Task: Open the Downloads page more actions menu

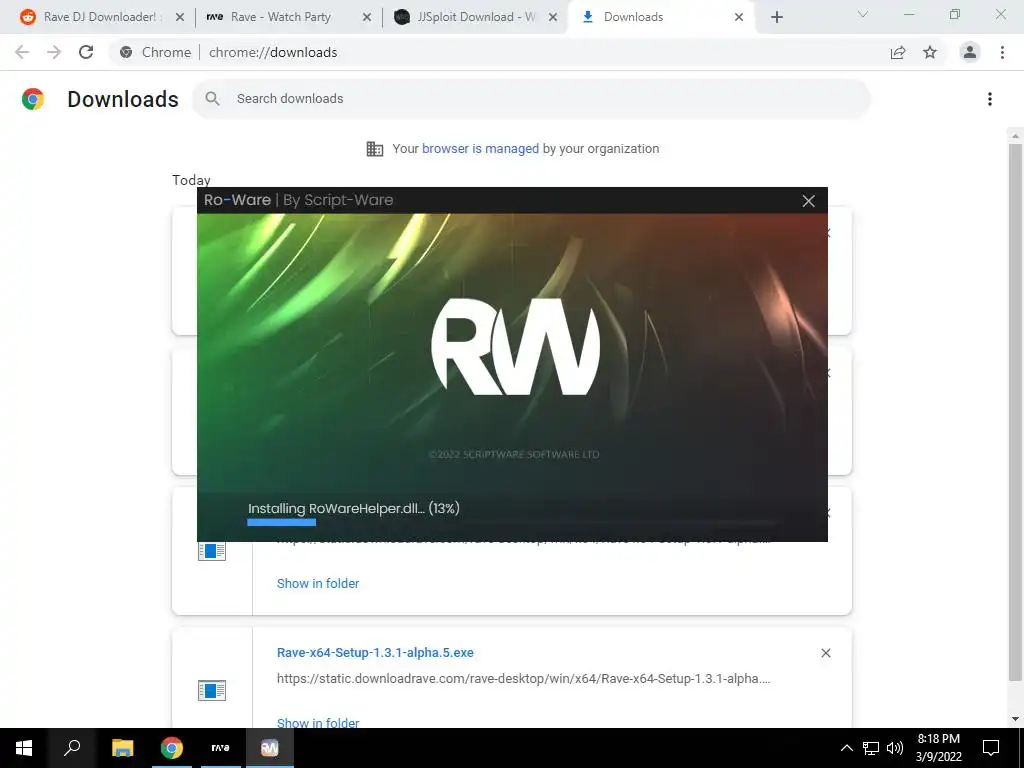Action: pyautogui.click(x=990, y=99)
